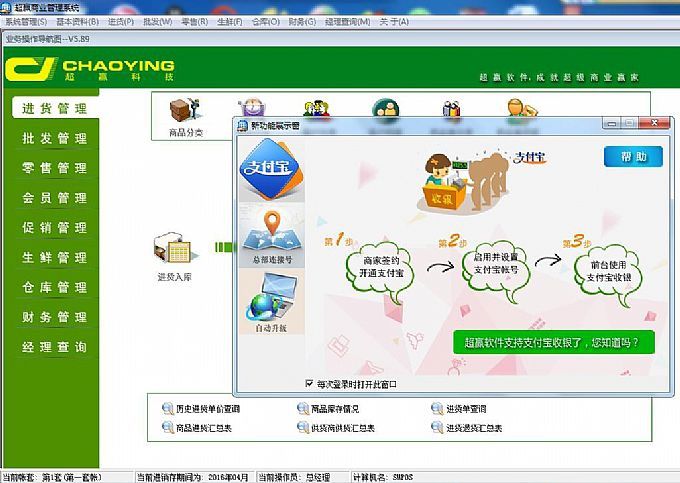This screenshot has height=483, width=680.
Task: Click the magnifier icon beside 历史进货单价查询
Action: (167, 408)
